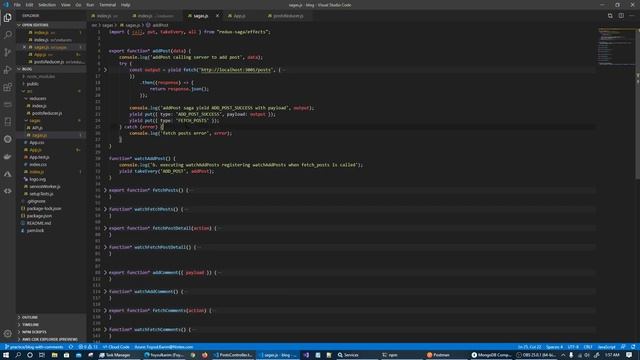Open README.md in explorer tree
This screenshot has height=360, width=640.
point(39,223)
